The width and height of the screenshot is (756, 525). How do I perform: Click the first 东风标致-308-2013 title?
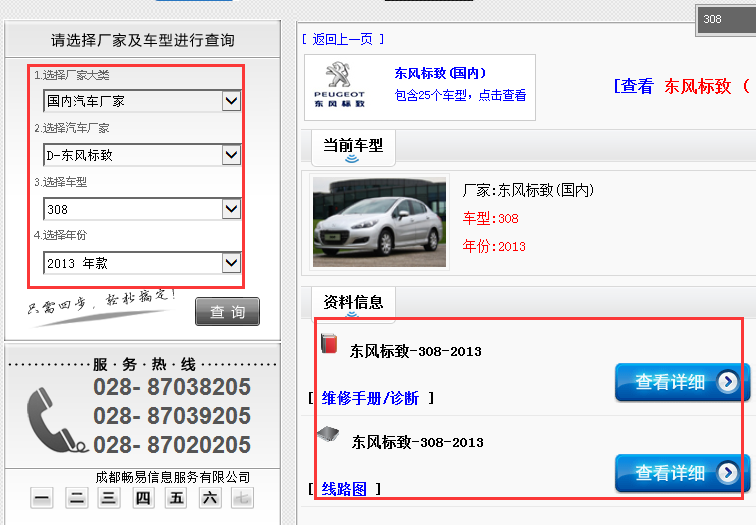click(x=416, y=351)
